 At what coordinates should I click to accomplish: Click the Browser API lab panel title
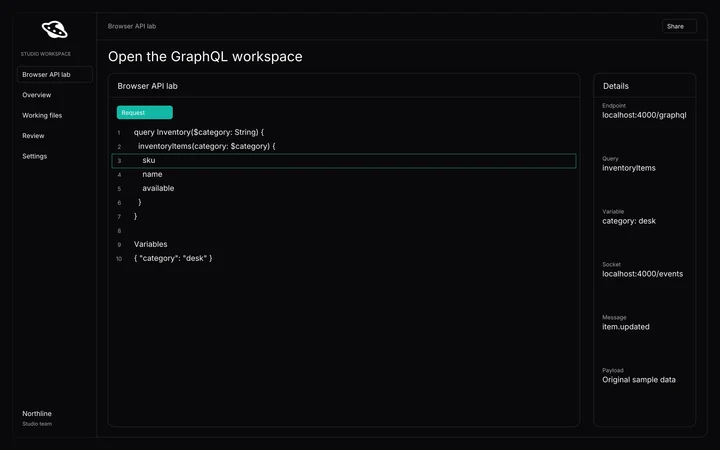pyautogui.click(x=147, y=86)
